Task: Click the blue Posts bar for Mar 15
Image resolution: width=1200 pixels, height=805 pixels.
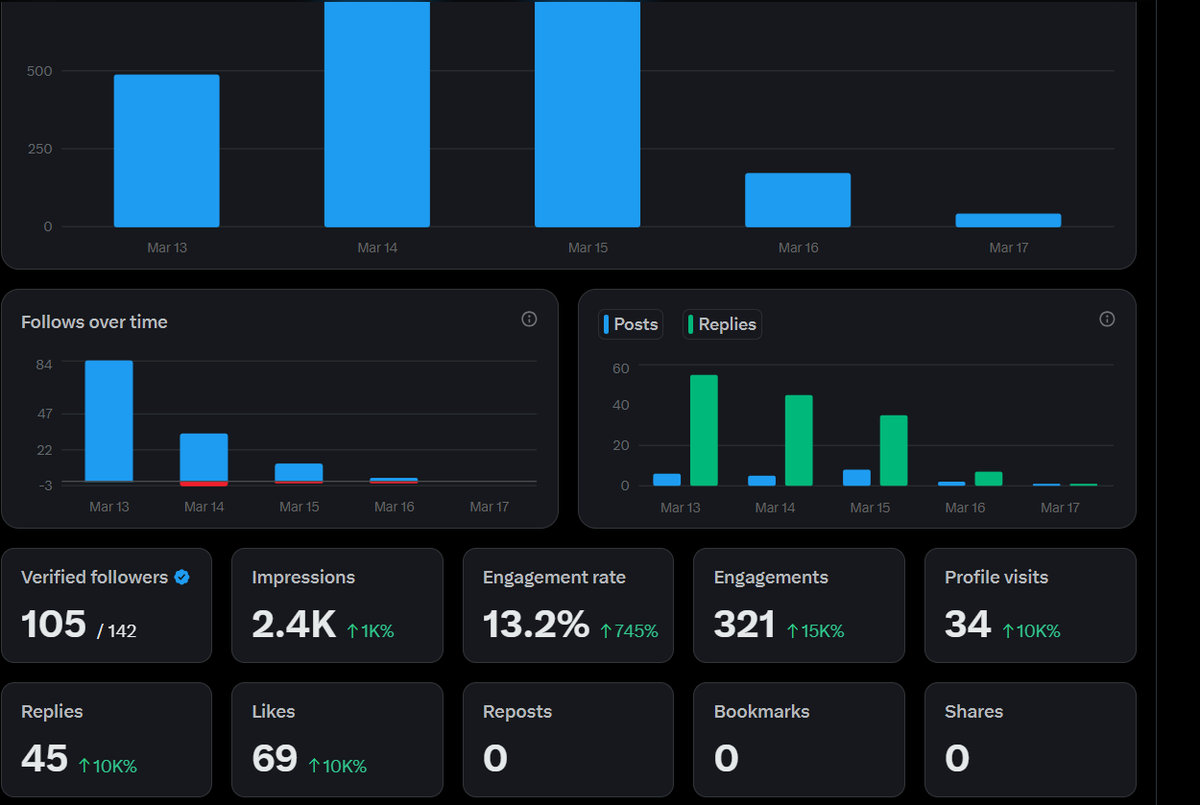Action: click(857, 478)
